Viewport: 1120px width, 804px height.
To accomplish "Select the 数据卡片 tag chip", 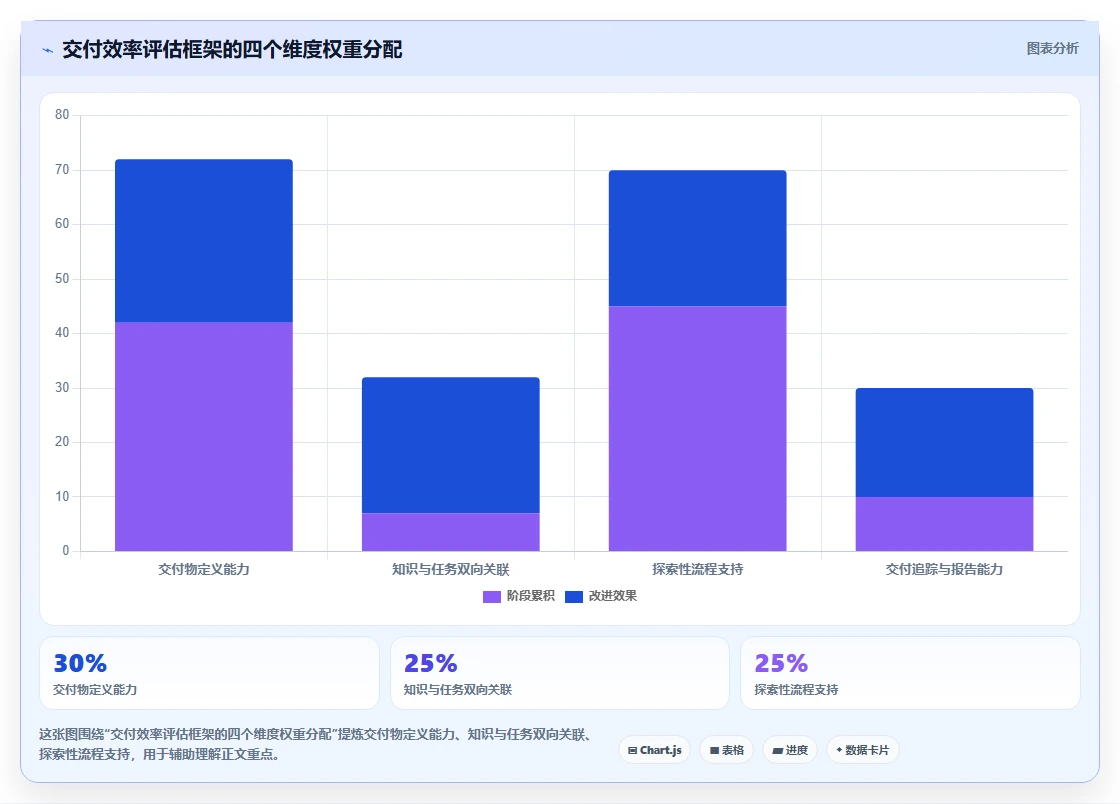I will [862, 750].
